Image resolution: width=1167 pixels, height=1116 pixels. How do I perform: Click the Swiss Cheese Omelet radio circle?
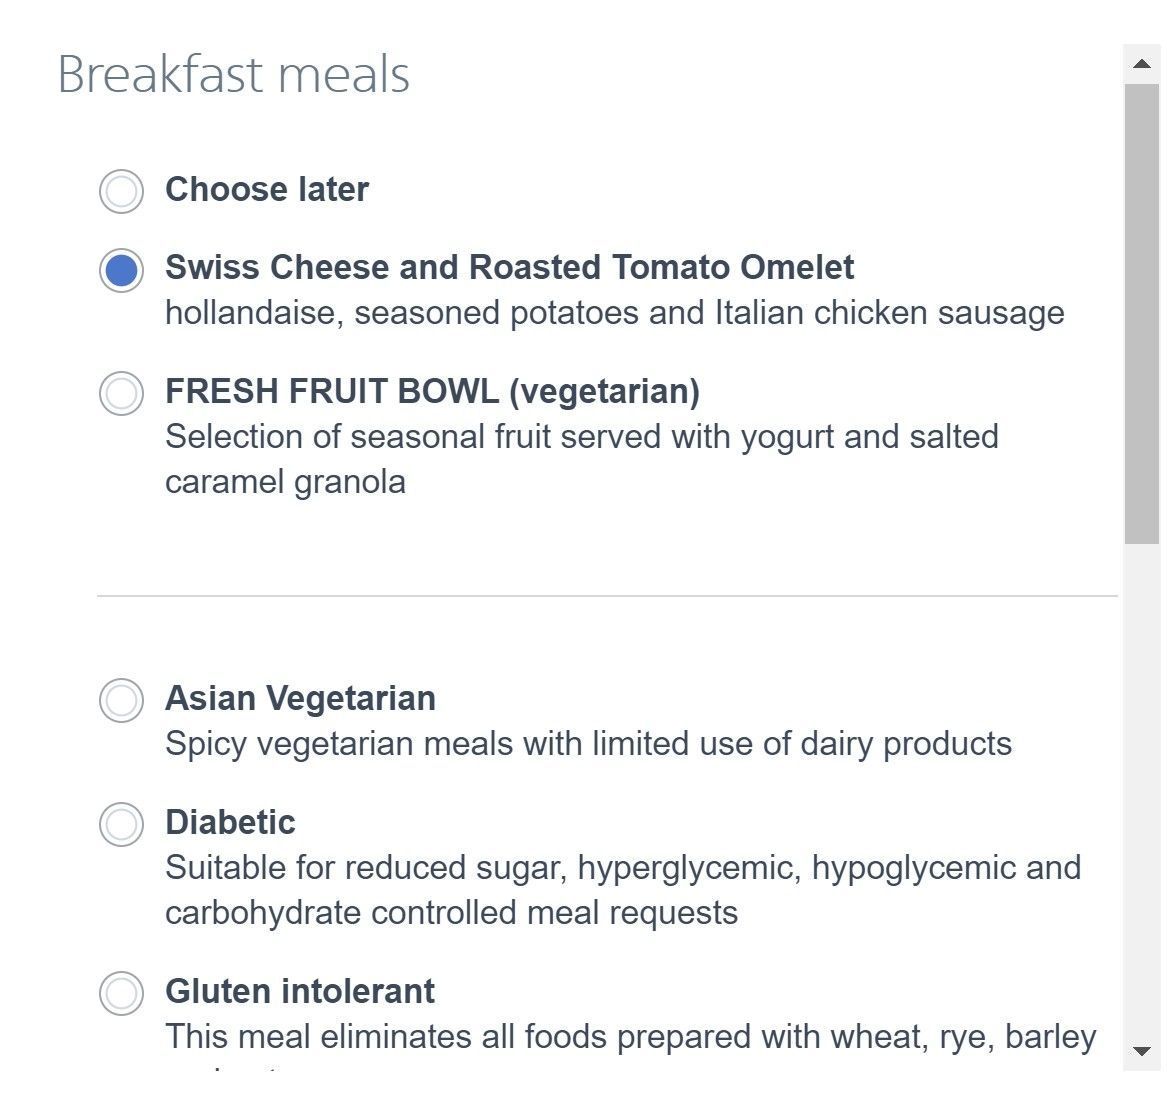pyautogui.click(x=121, y=270)
